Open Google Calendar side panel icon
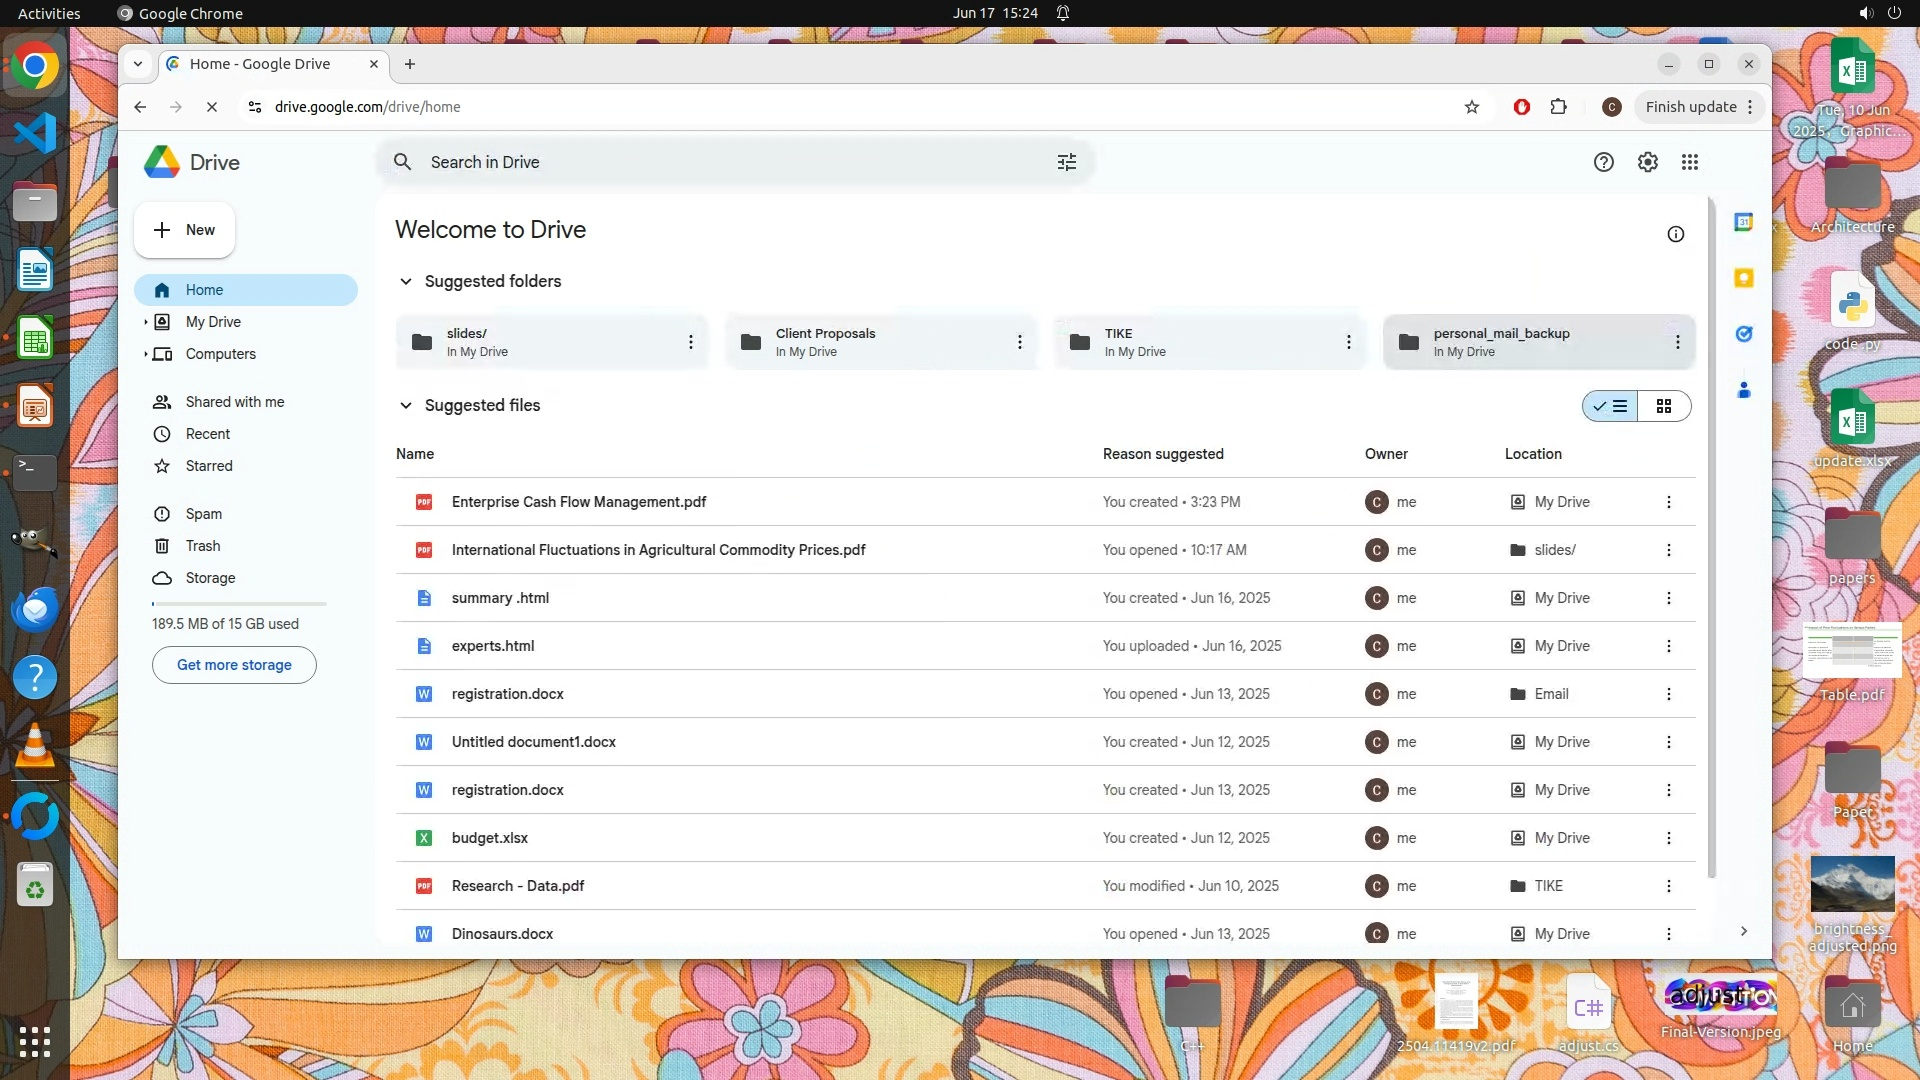The image size is (1920, 1080). pyautogui.click(x=1744, y=222)
